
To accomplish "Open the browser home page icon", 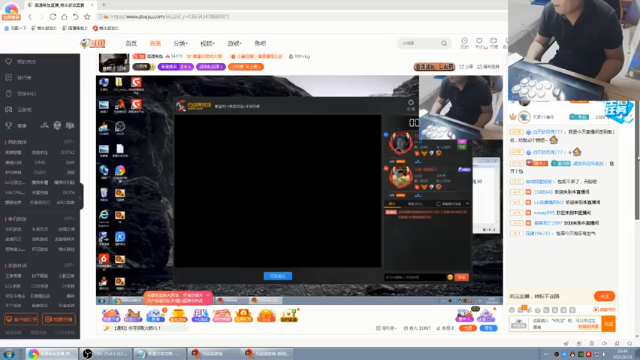I will (x=64, y=17).
